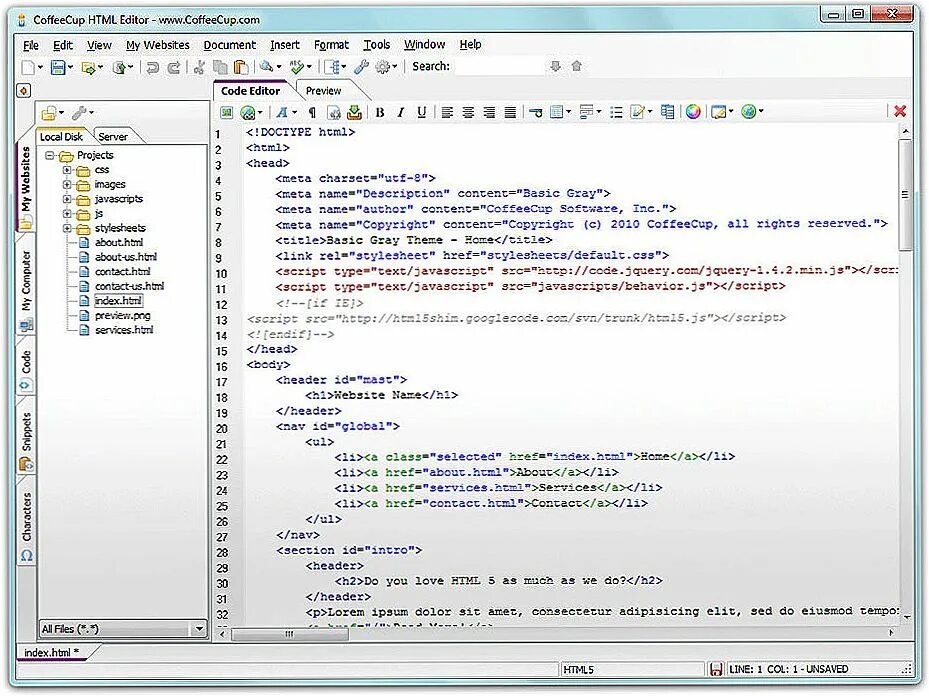Viewport: 929px width, 696px height.
Task: Click the wrench tools icon in main toolbar
Action: click(x=361, y=67)
